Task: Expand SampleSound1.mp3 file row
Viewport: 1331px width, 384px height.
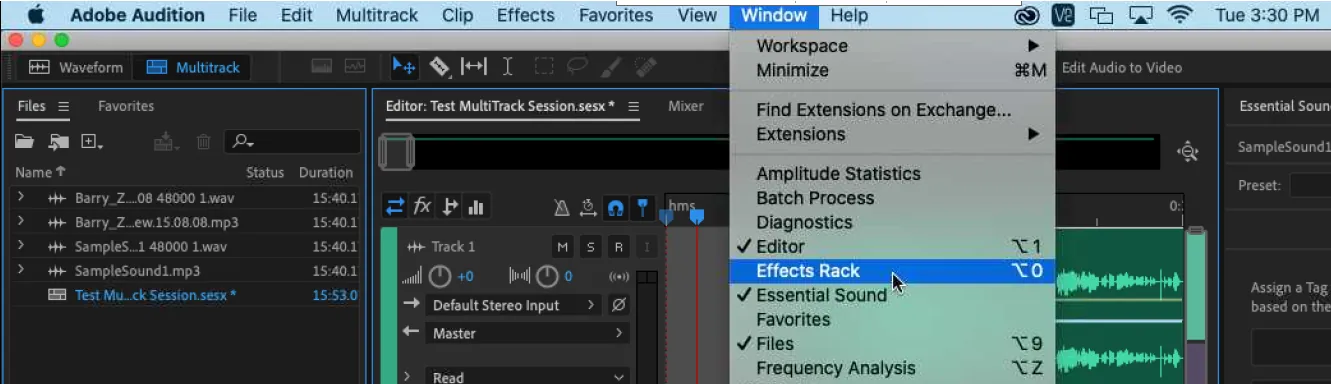Action: coord(20,270)
